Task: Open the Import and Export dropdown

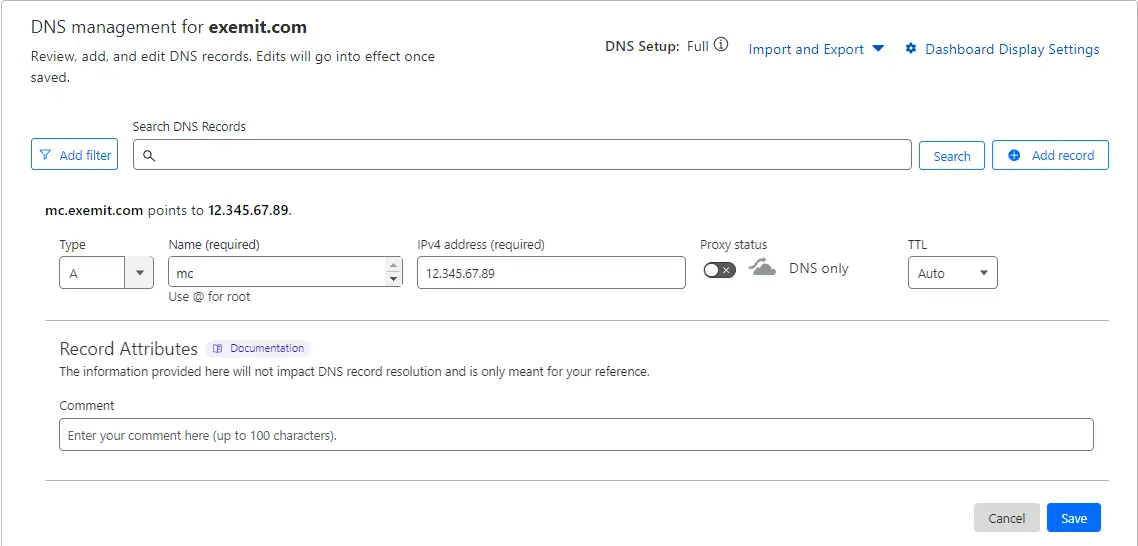Action: click(816, 49)
